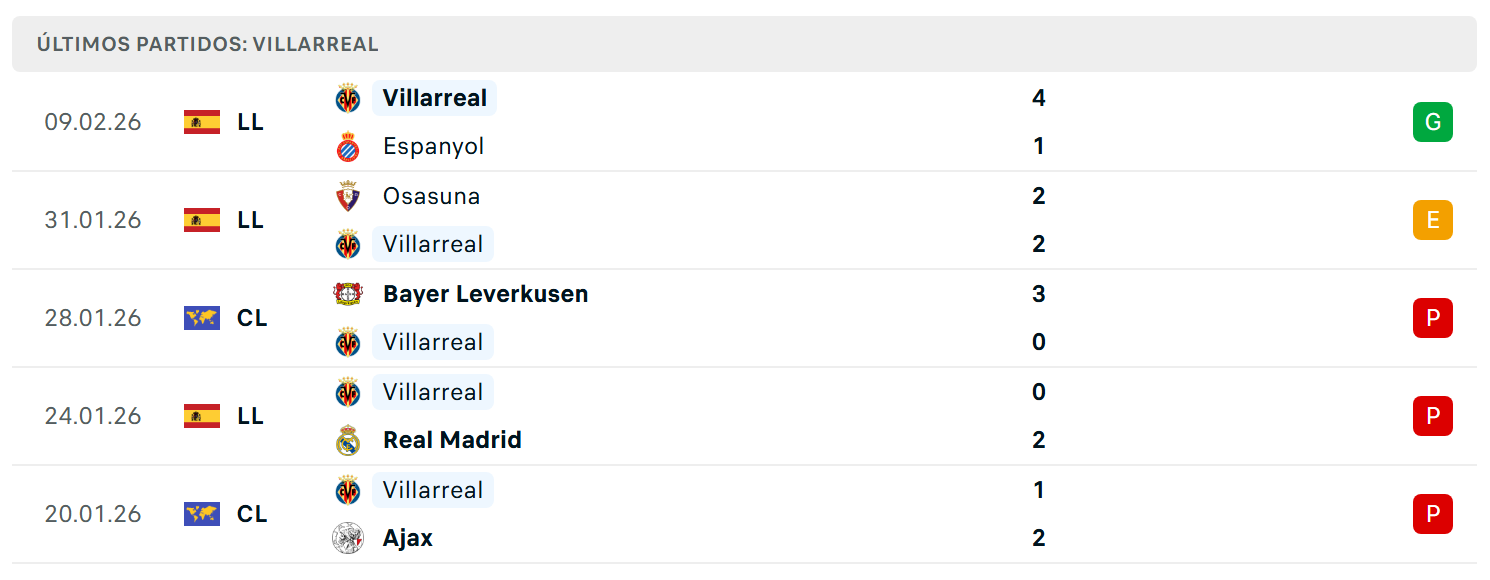Open the Real Madrid team link

pos(452,440)
